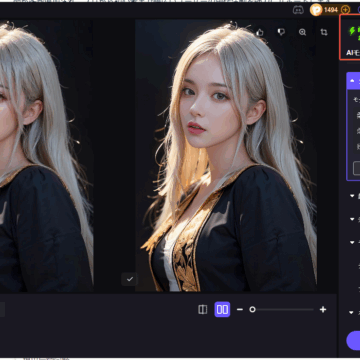The image size is (360, 360).
Task: Zoom out with the minus icon
Action: (240, 309)
